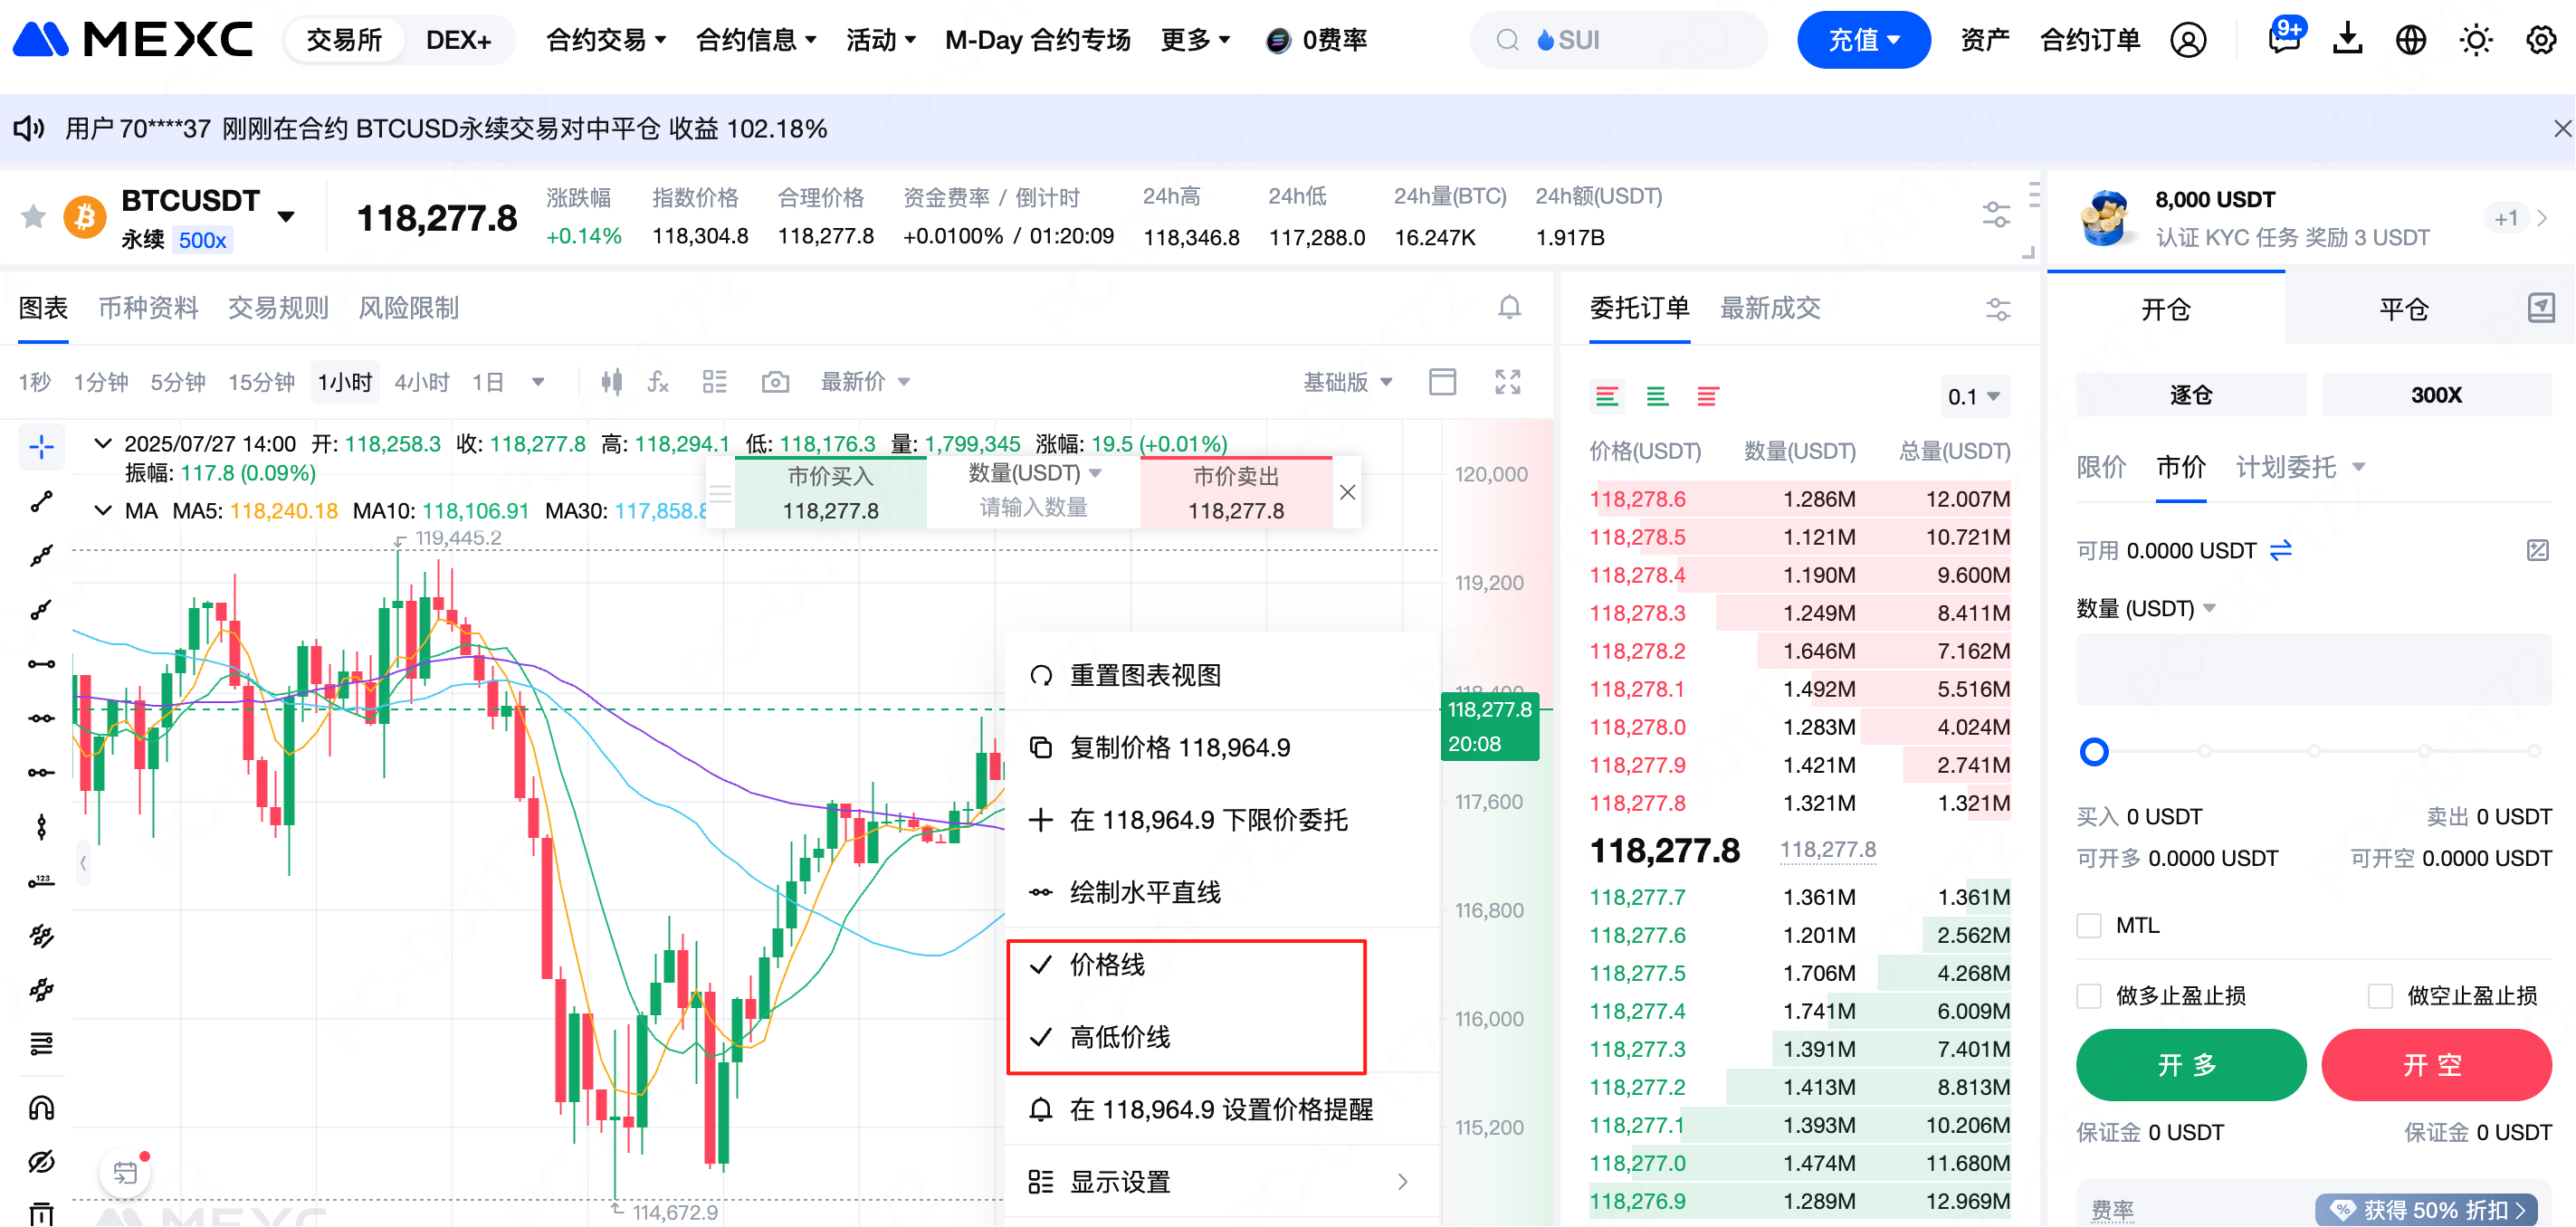2576x1227 pixels.
Task: Open trading tutorial icon beside 平仓 tab
Action: tap(2541, 308)
